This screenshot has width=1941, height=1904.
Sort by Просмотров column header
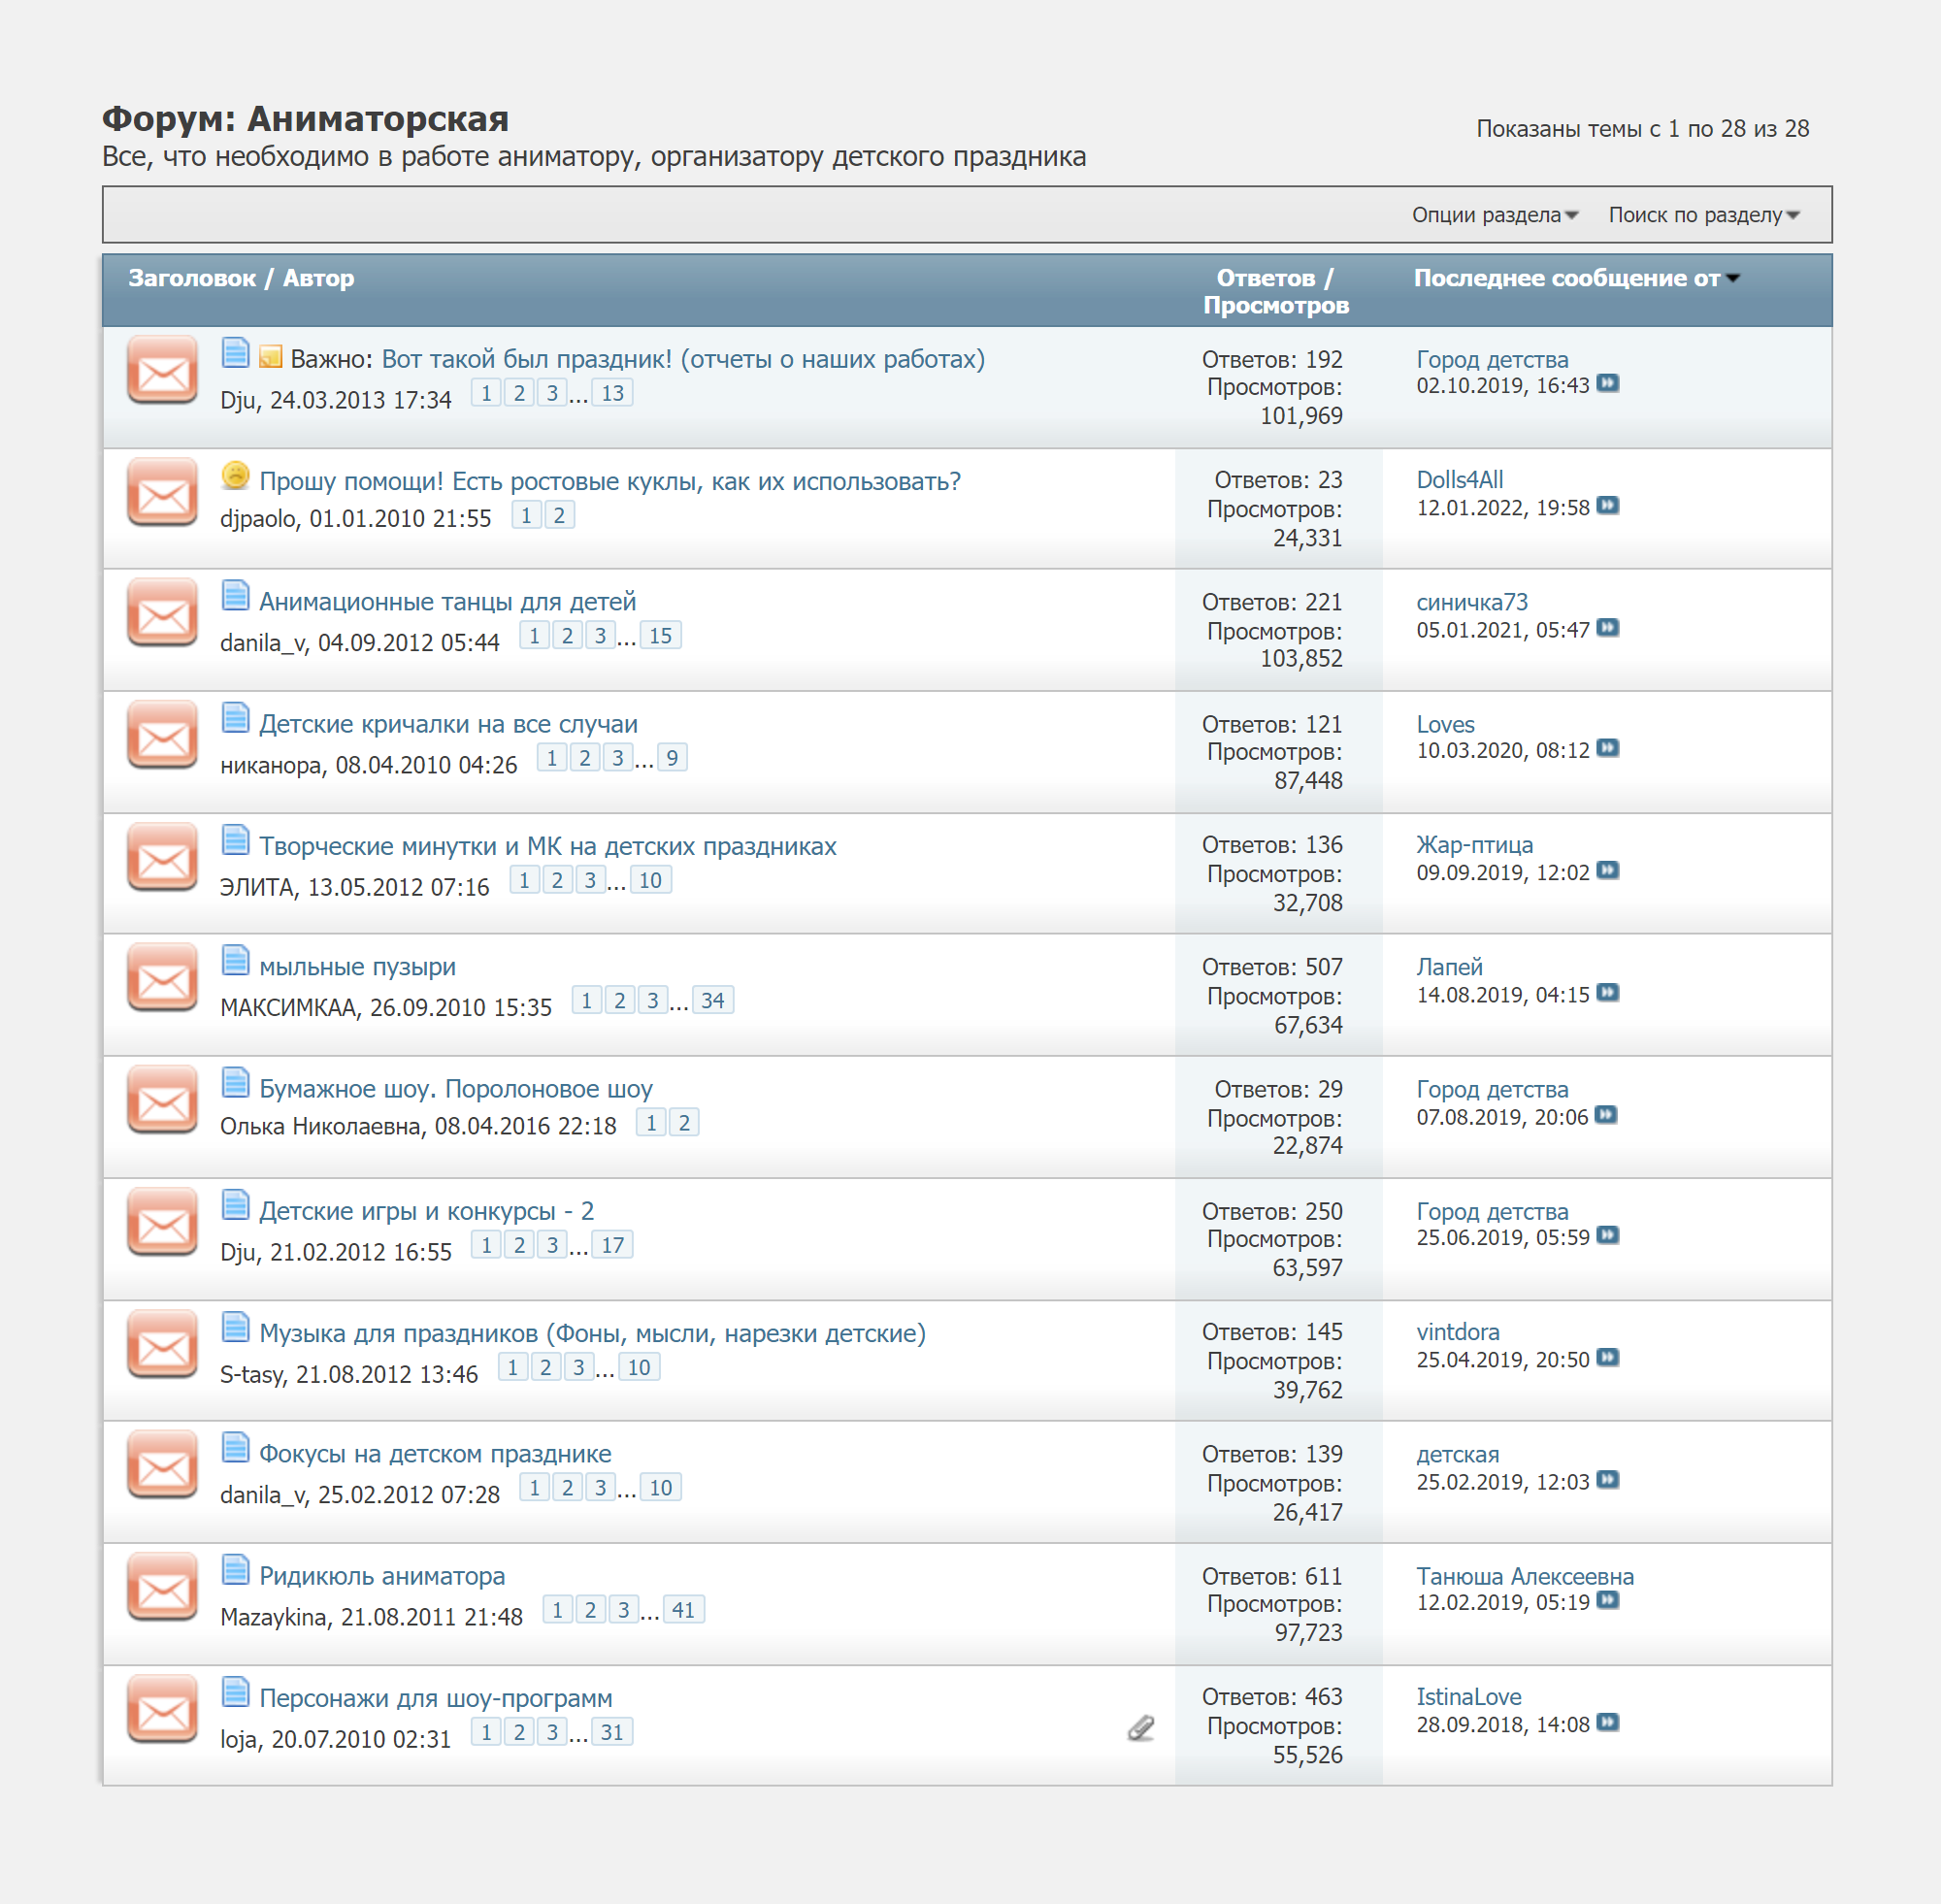[x=1276, y=305]
